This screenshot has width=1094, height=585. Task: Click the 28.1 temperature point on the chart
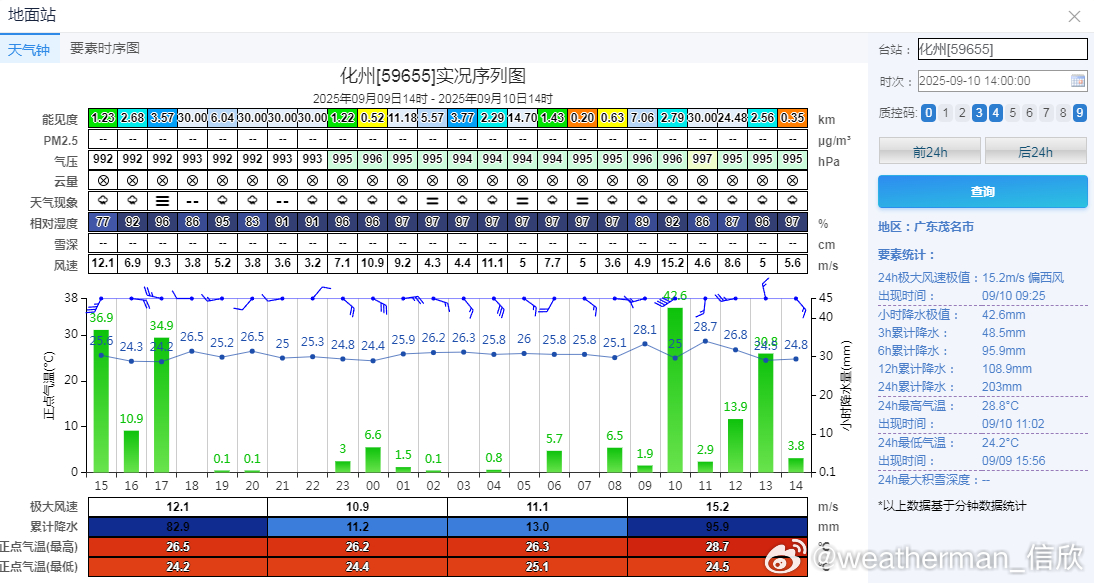pyautogui.click(x=645, y=343)
